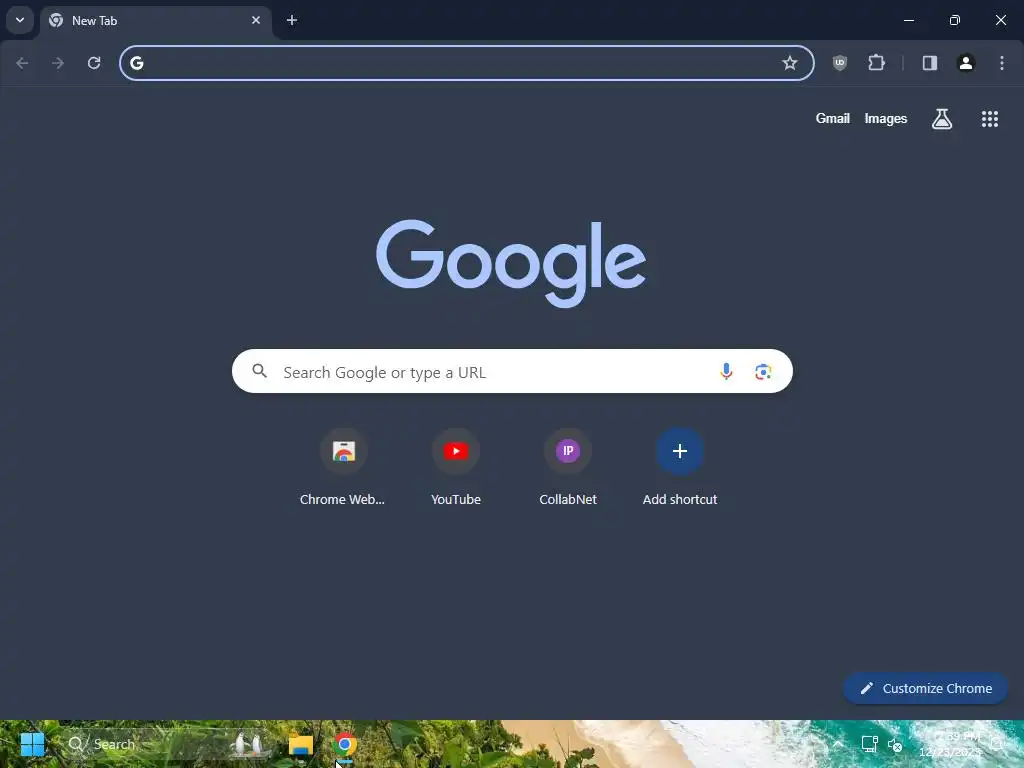
Task: Open File Explorer from the taskbar
Action: (x=301, y=744)
